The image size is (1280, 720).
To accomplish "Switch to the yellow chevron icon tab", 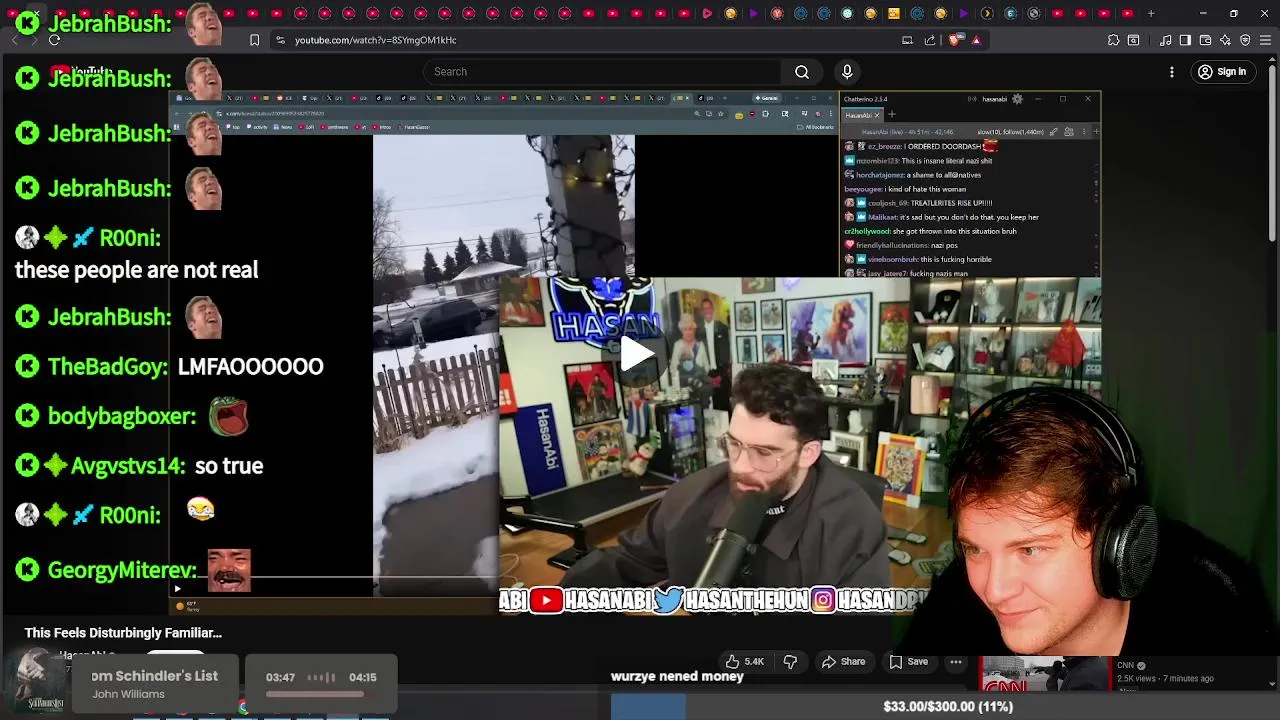I will (987, 13).
